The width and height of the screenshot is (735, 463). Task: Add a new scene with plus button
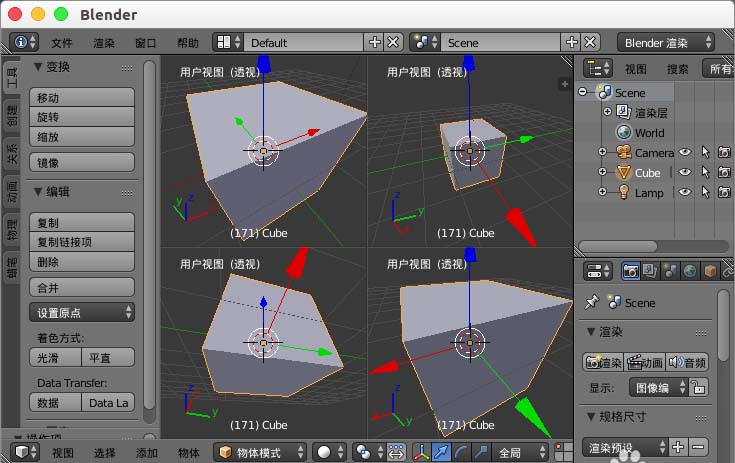(571, 42)
